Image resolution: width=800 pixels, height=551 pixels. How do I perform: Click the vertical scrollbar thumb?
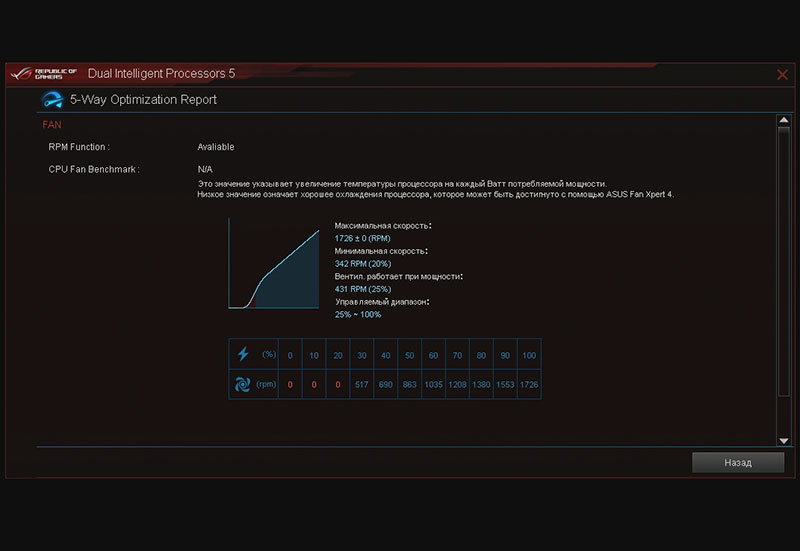pos(784,261)
